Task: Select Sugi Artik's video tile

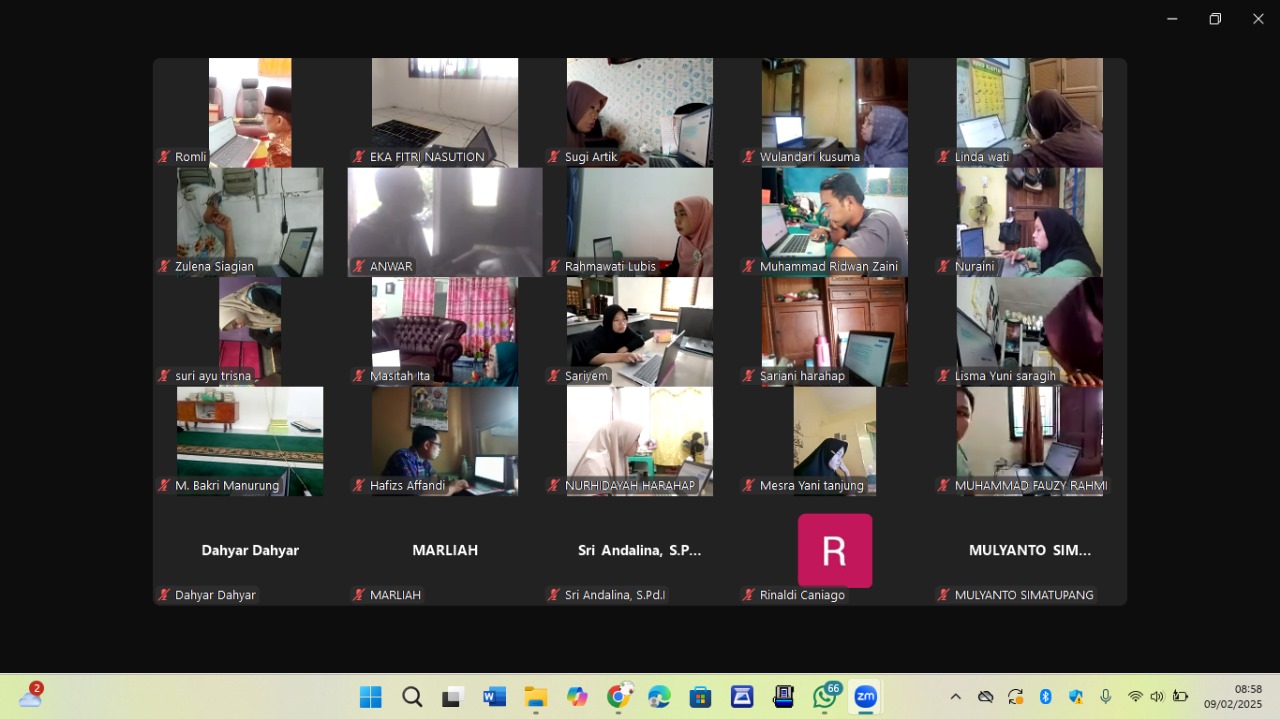Action: (640, 112)
